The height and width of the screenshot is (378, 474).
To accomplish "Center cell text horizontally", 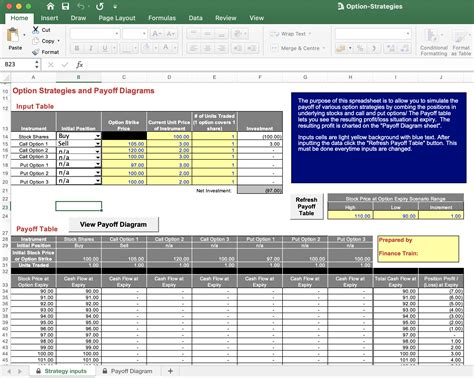I will 207,48.
